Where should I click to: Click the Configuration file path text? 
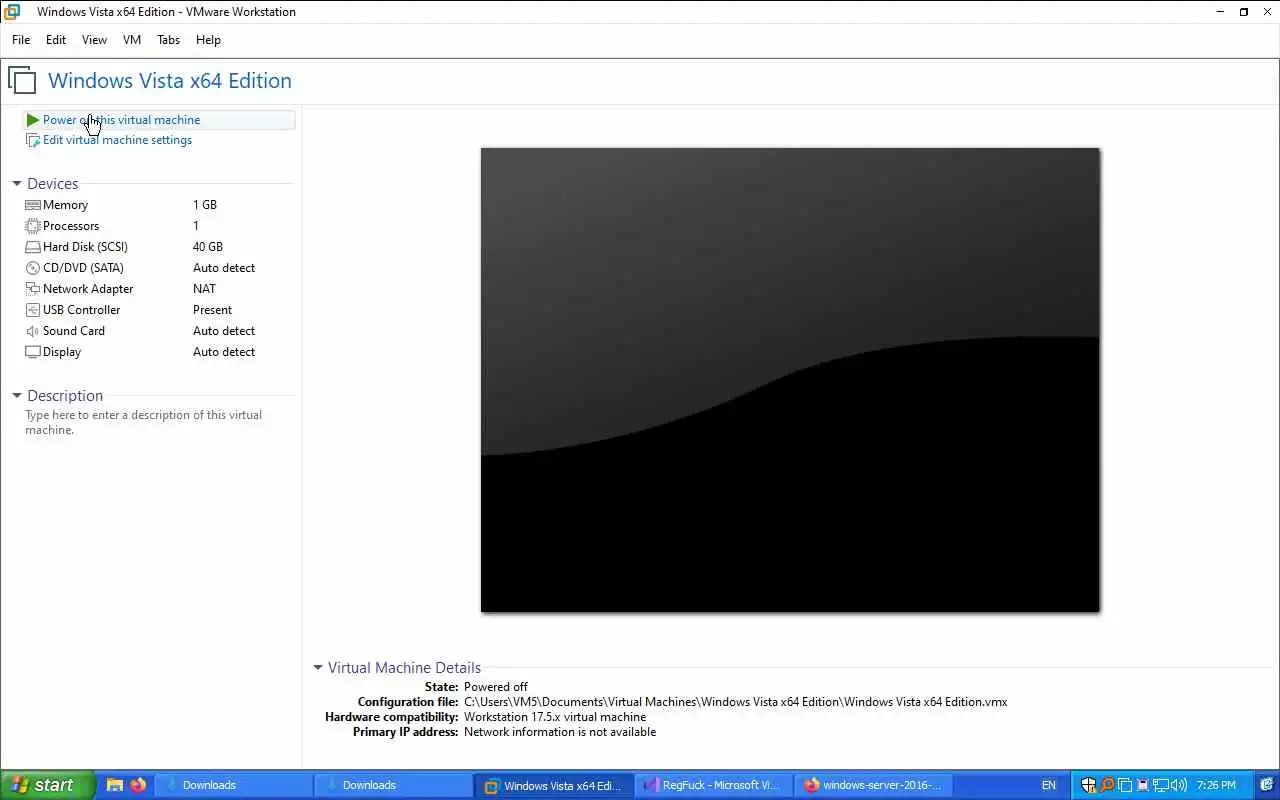[x=735, y=702]
